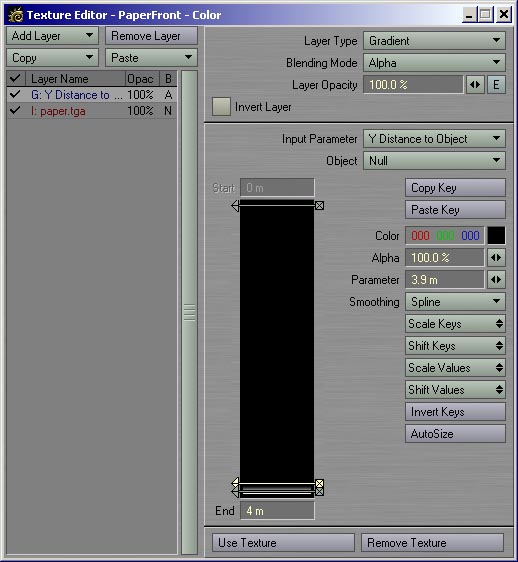Click the Parameter value slider arrows button
Image resolution: width=518 pixels, height=562 pixels.
(496, 280)
